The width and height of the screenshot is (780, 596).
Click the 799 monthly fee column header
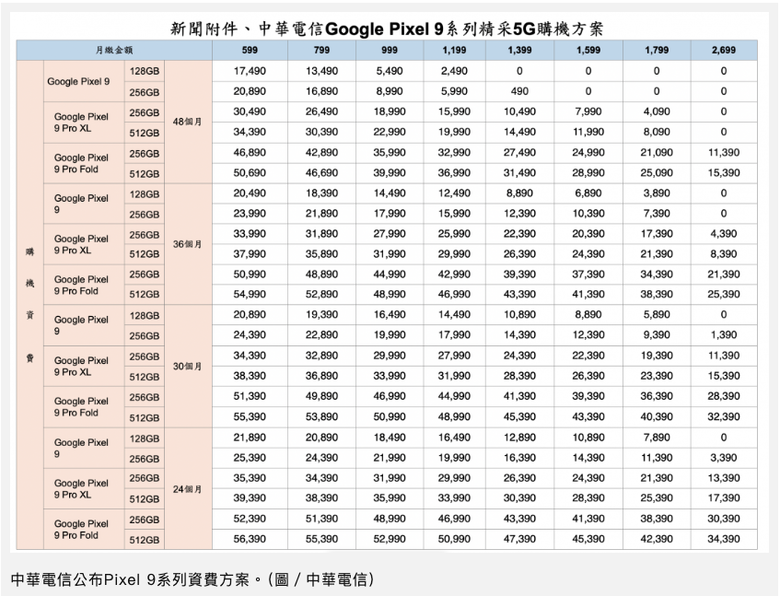click(x=321, y=50)
